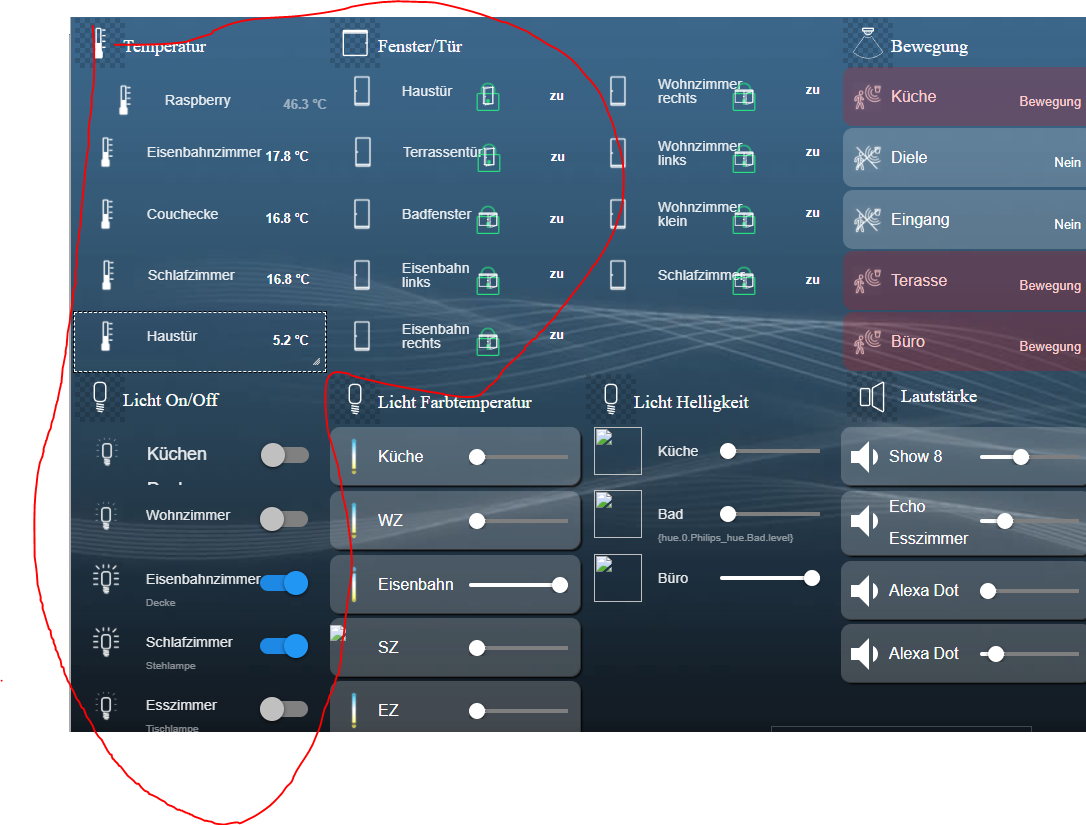Click the Eingang no-motion icon
Image resolution: width=1086 pixels, height=825 pixels.
(867, 220)
